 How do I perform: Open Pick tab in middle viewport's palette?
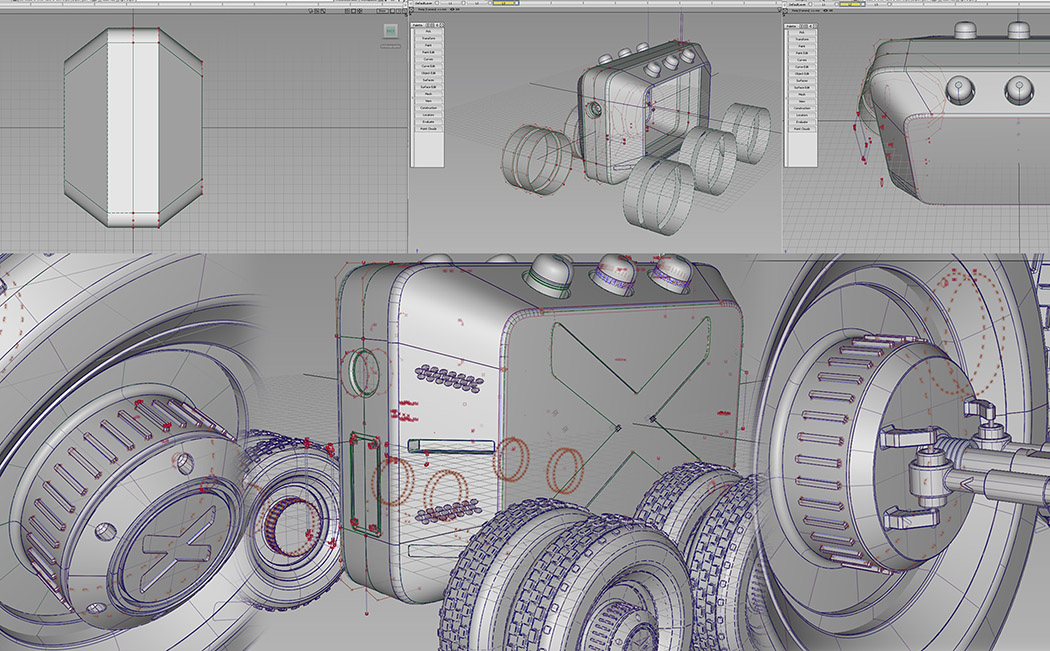coord(427,32)
